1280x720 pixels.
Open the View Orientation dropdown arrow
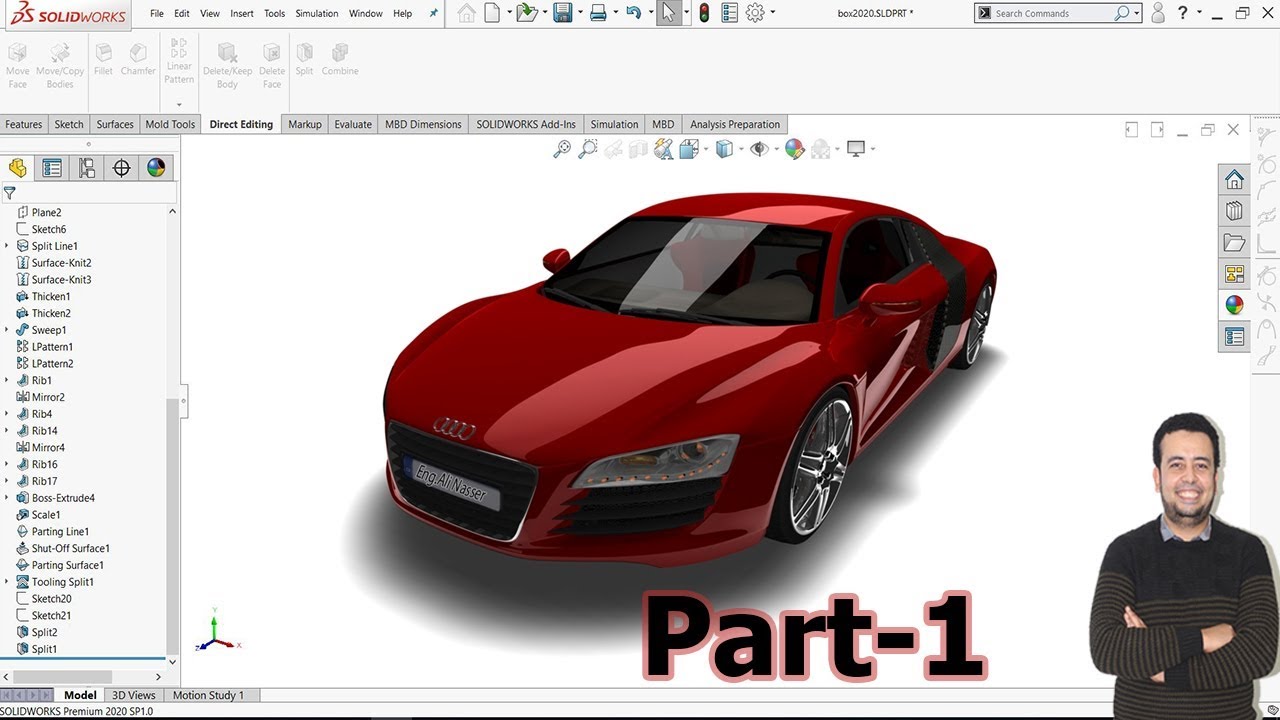pos(706,149)
